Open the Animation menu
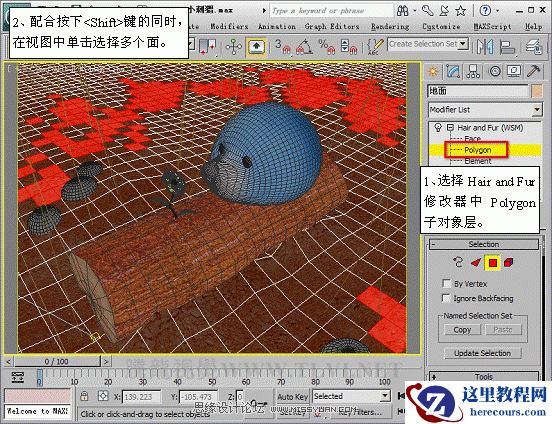Image resolution: width=552 pixels, height=424 pixels. coord(277,26)
